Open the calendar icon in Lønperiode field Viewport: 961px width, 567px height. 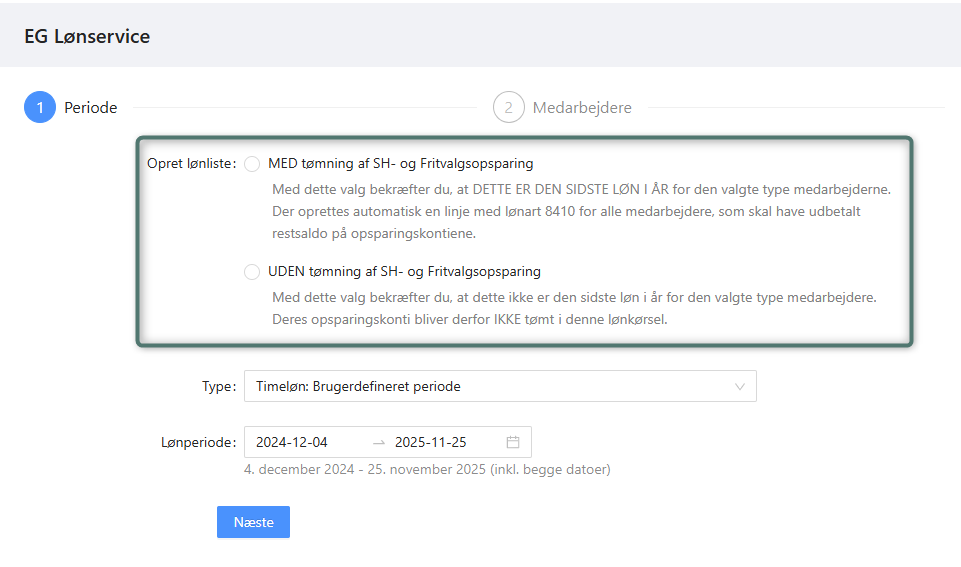(513, 442)
